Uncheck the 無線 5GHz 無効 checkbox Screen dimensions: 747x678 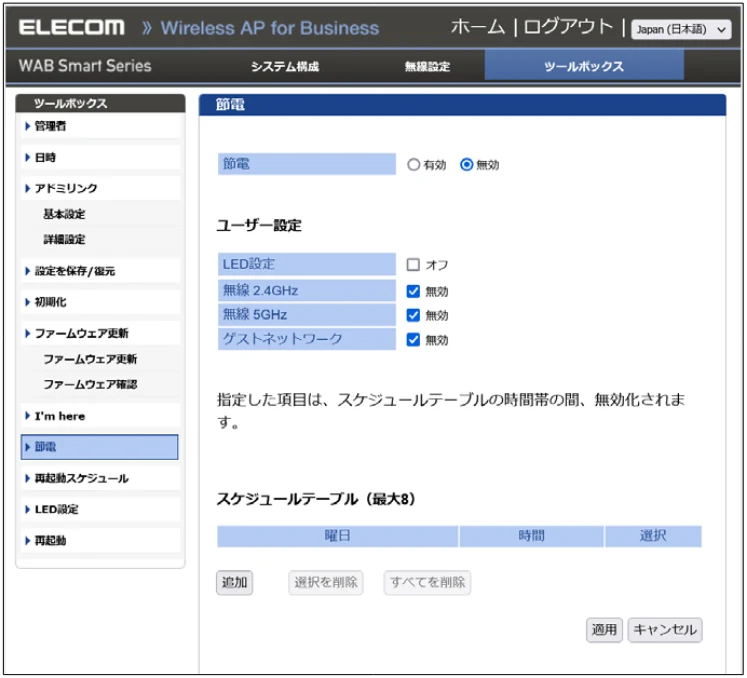(413, 315)
